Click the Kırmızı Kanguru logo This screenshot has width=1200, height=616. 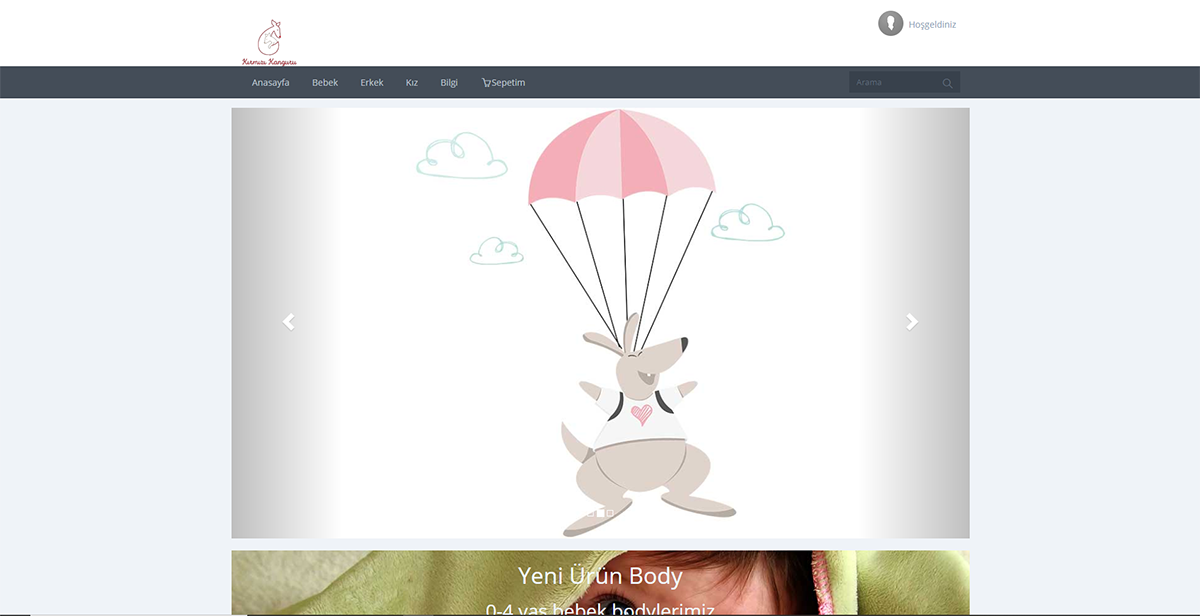coord(270,43)
